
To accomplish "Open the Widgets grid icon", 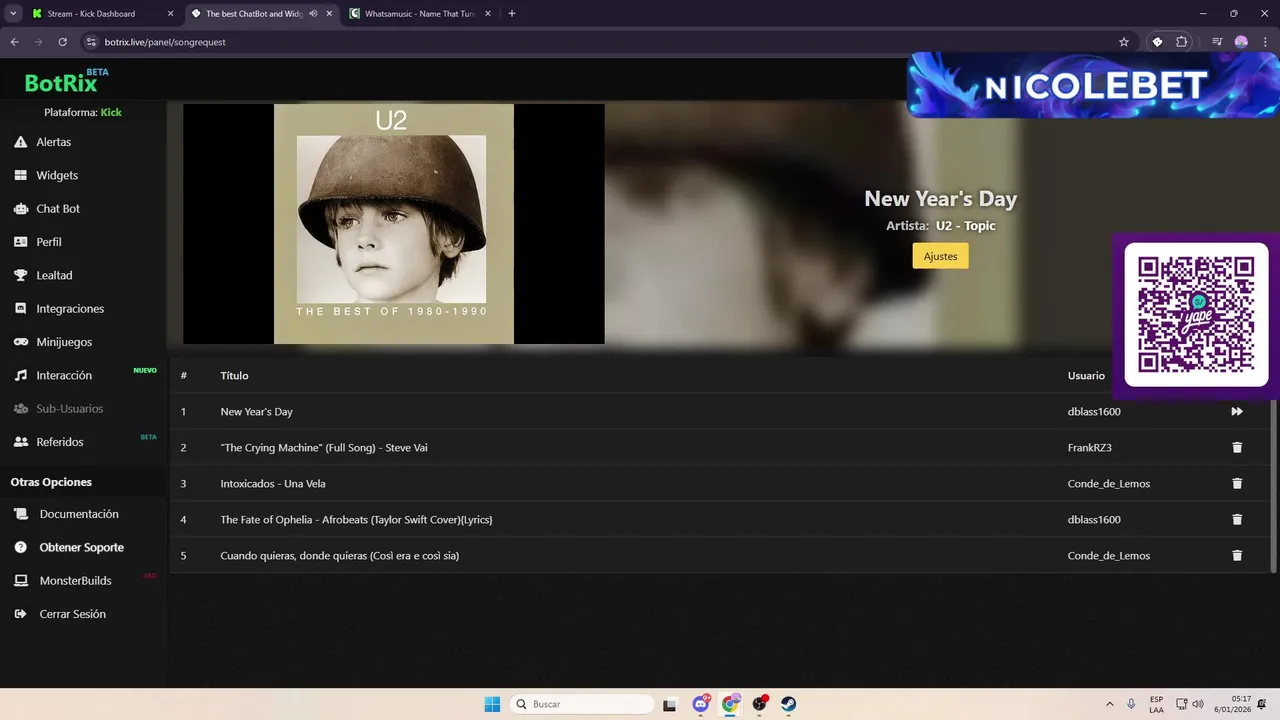I will click(20, 175).
